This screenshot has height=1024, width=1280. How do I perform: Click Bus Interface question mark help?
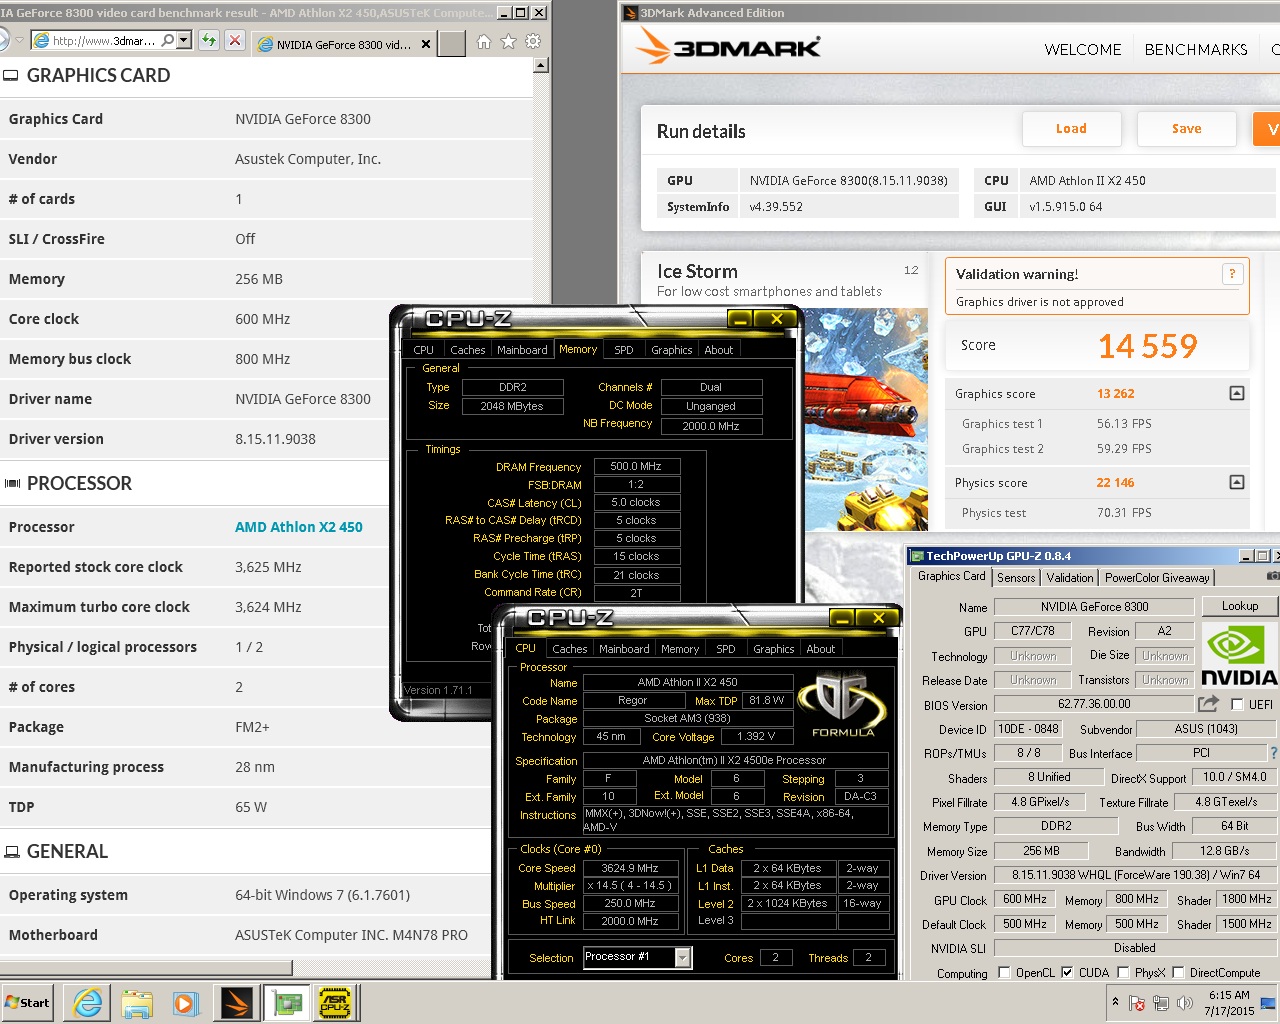click(1273, 753)
